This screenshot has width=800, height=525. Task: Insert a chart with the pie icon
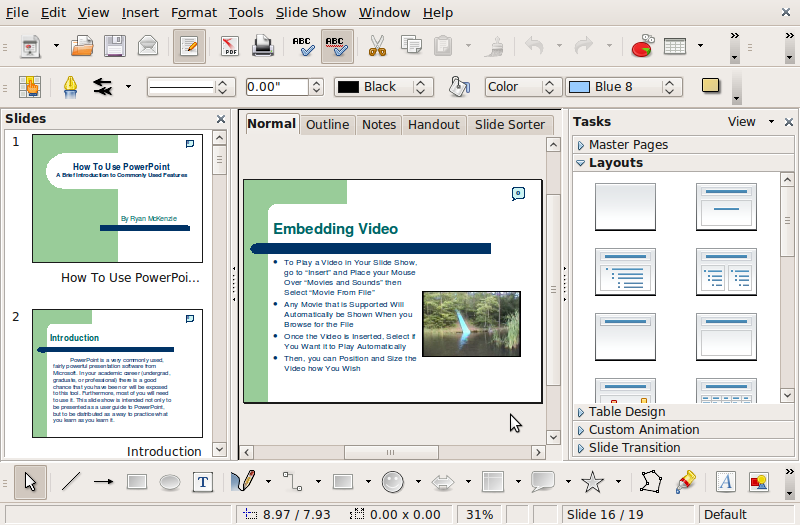643,46
